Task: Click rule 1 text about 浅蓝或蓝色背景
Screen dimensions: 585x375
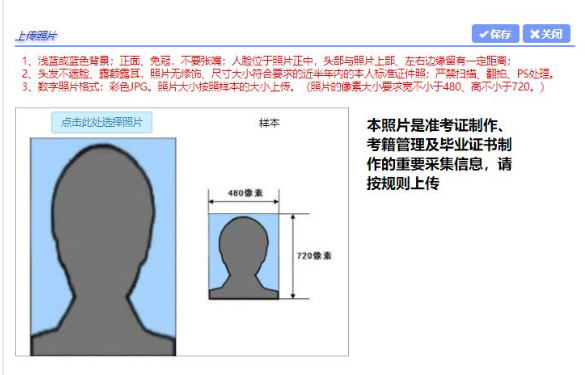Action: (x=267, y=61)
